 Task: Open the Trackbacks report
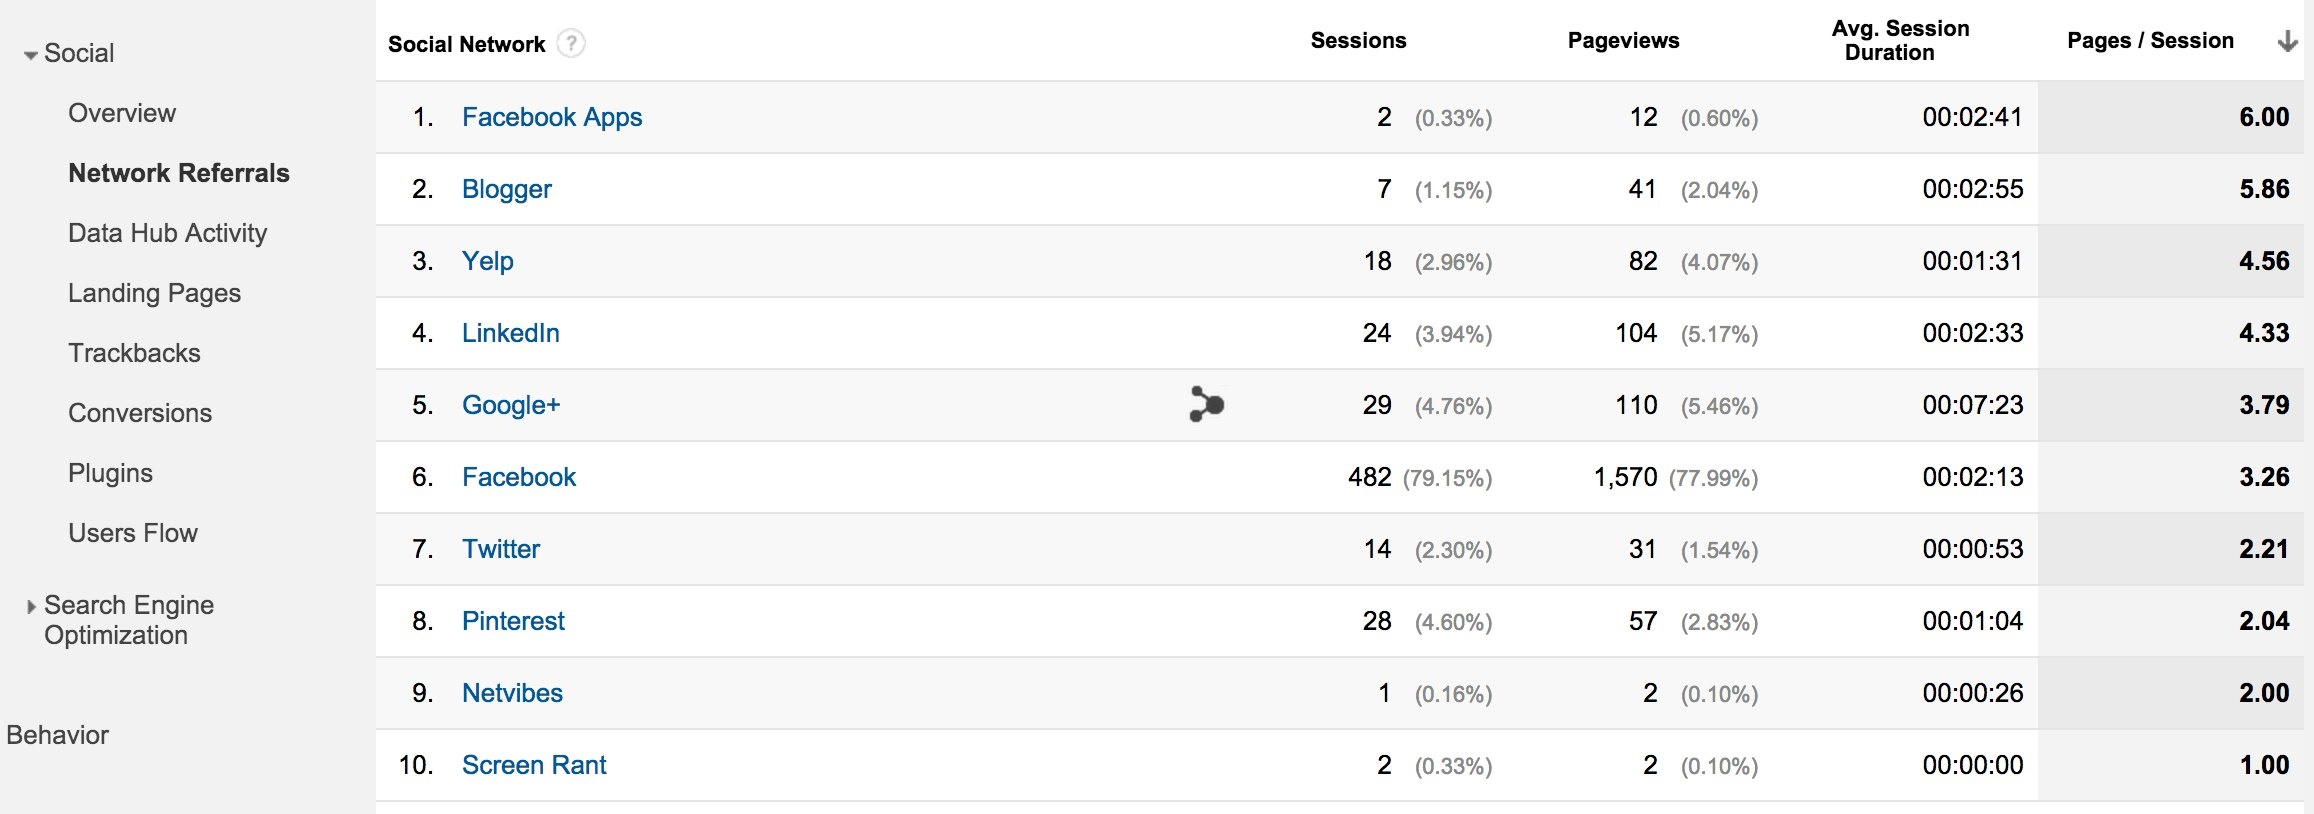click(134, 352)
